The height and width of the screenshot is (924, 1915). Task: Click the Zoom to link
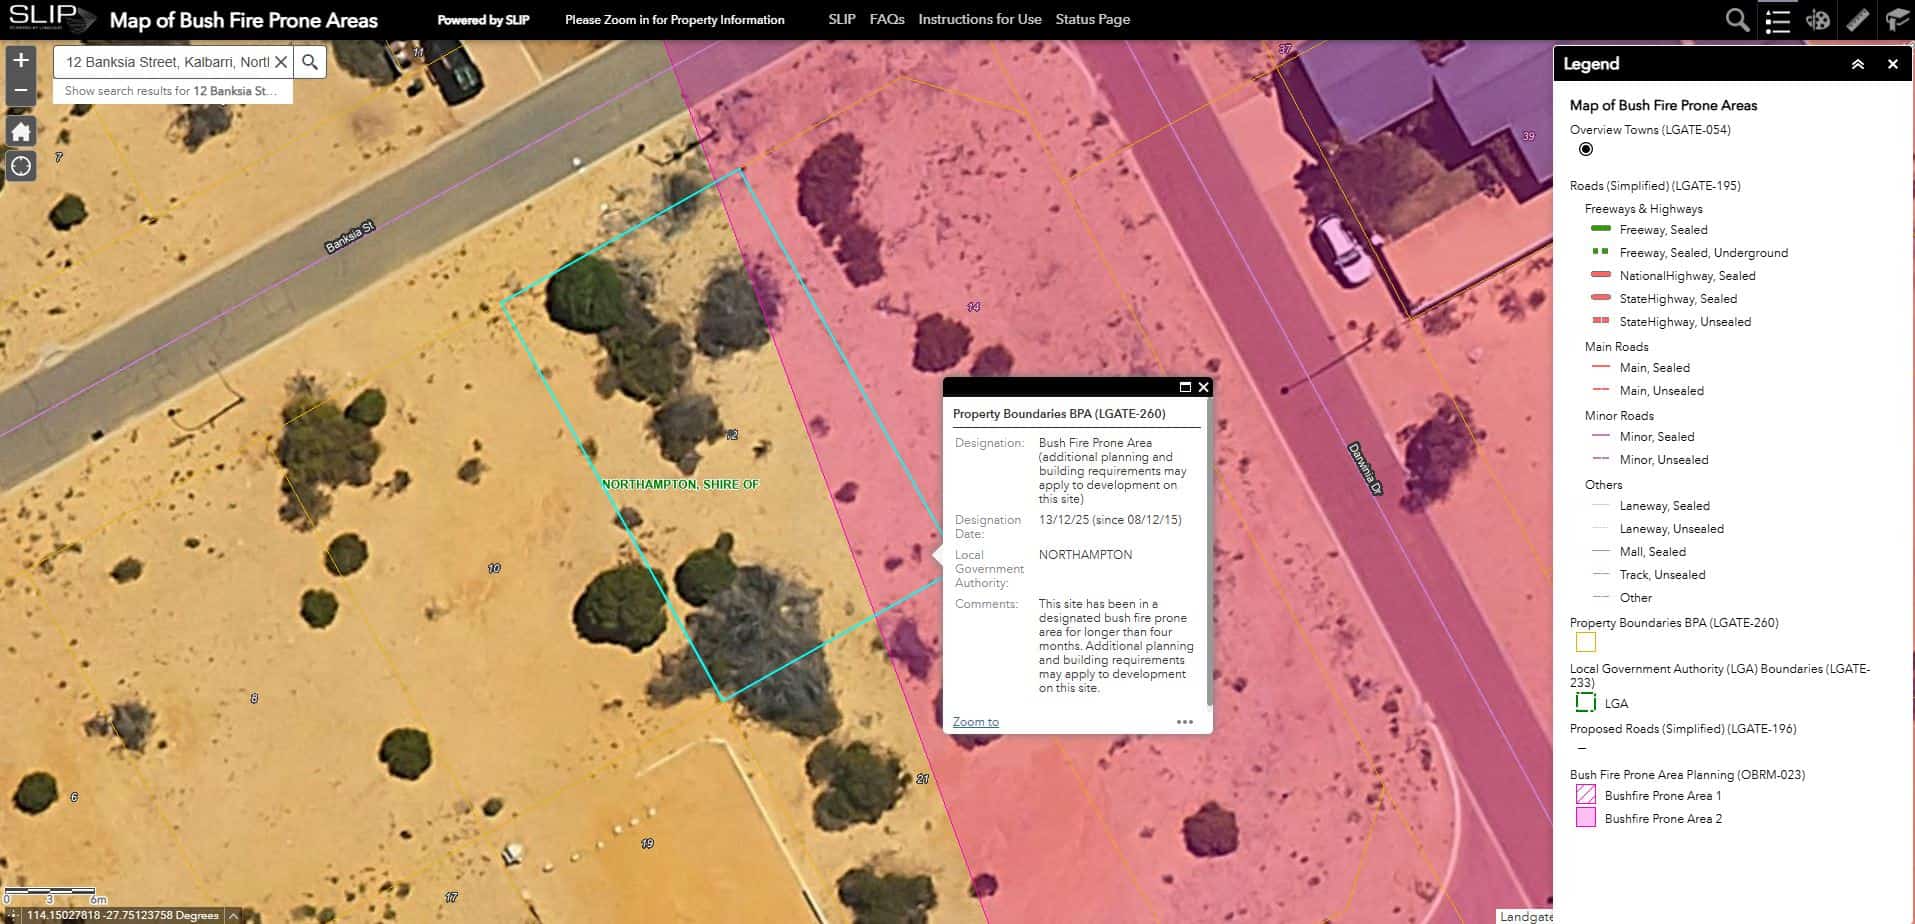click(x=975, y=722)
